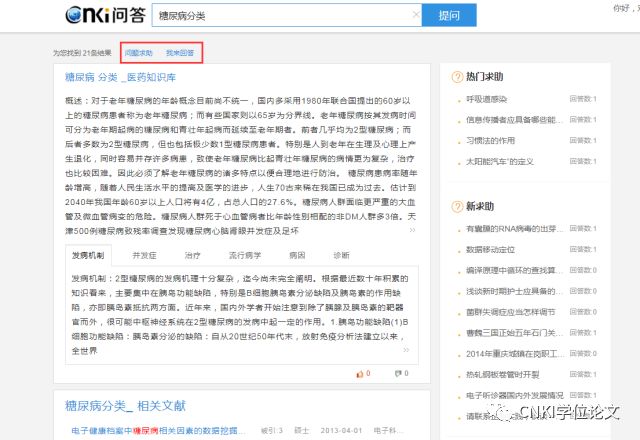This screenshot has height=440, width=640.
Task: Open new question 曹魏三国正始五年石门关
Action: point(515,333)
